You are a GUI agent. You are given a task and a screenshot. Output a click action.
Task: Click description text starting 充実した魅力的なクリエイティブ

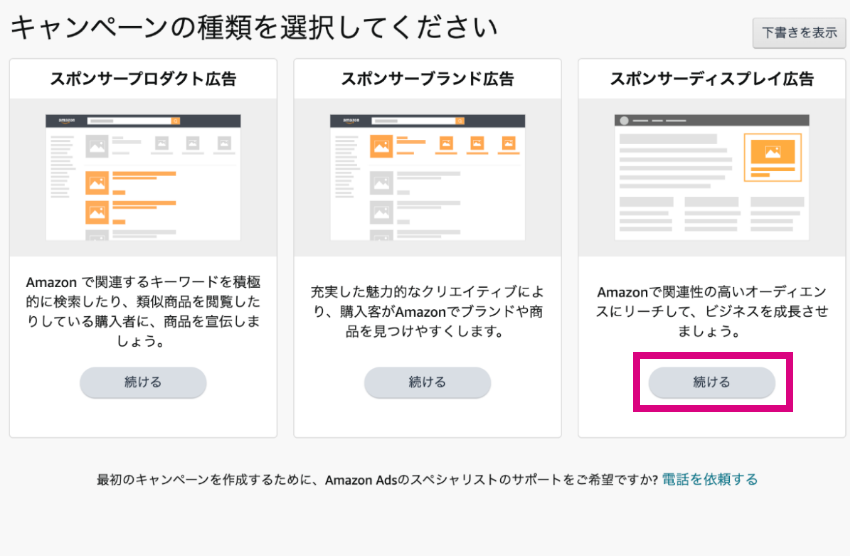(427, 311)
